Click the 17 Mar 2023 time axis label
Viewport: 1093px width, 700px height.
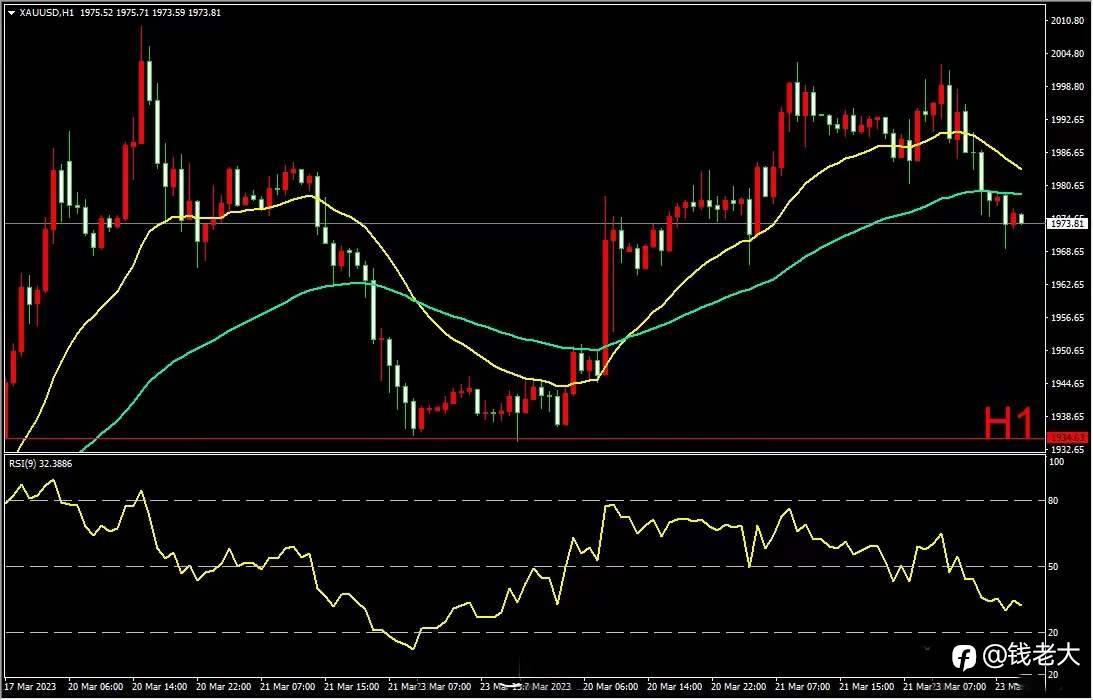click(29, 687)
